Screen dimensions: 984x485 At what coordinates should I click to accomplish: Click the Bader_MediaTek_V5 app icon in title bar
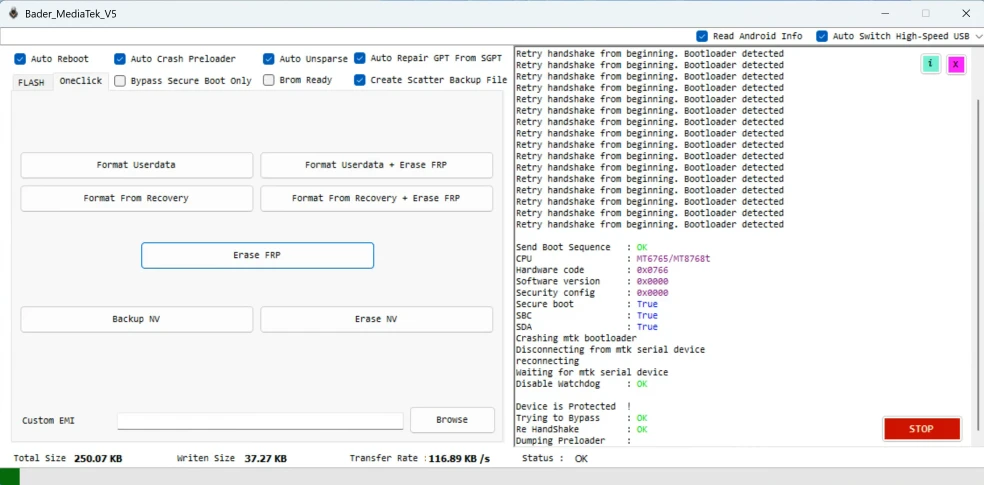[x=13, y=13]
